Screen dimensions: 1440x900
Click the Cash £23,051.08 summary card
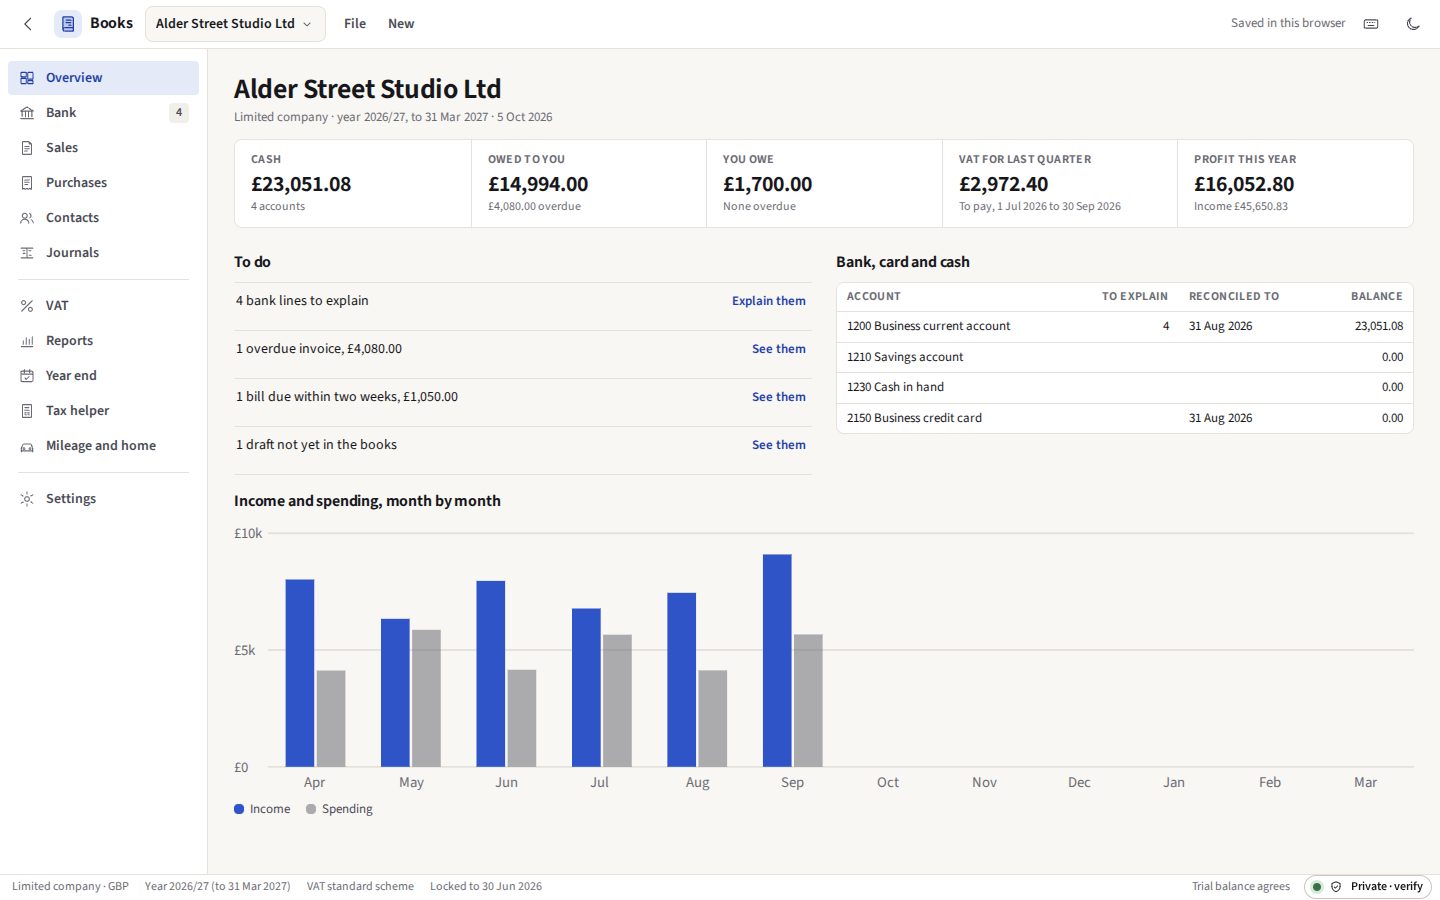pos(353,183)
